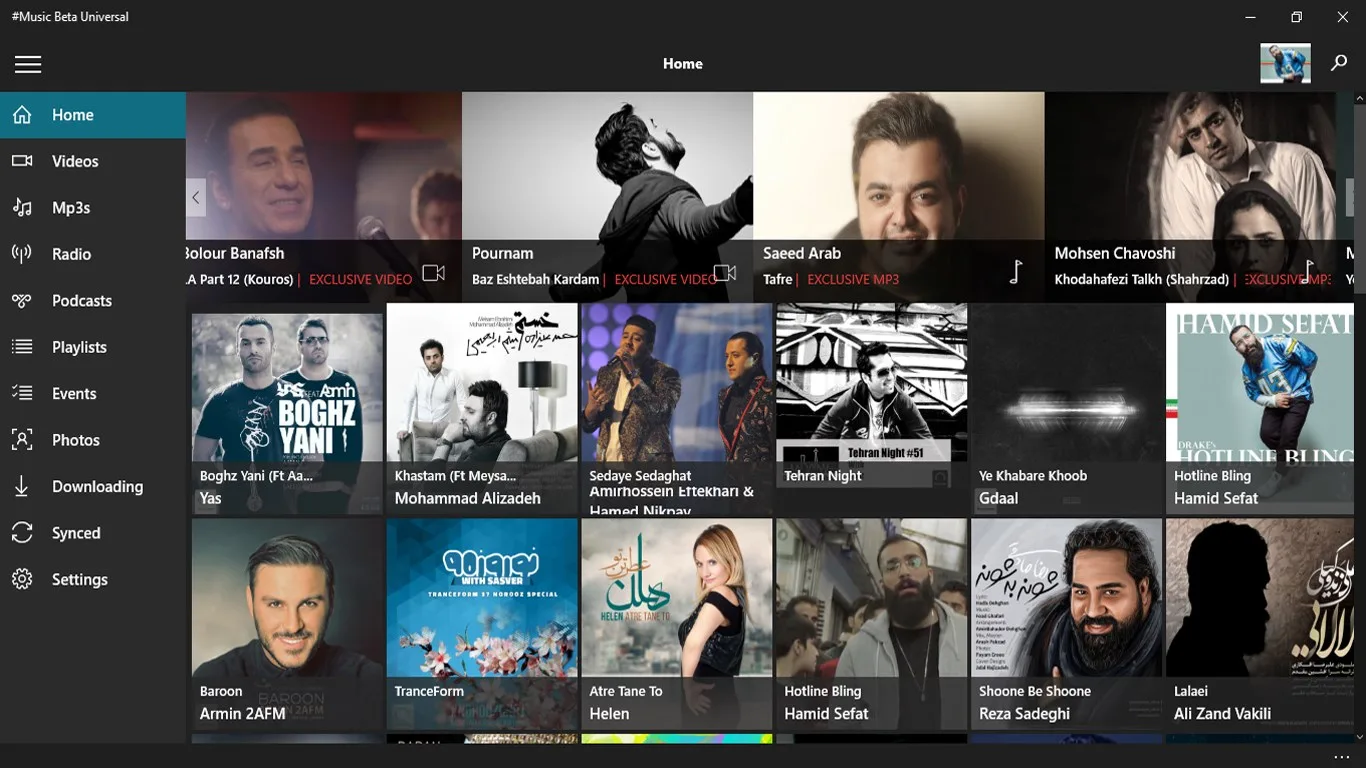This screenshot has height=768, width=1366.
Task: Open the more options ellipsis
Action: 1342,757
